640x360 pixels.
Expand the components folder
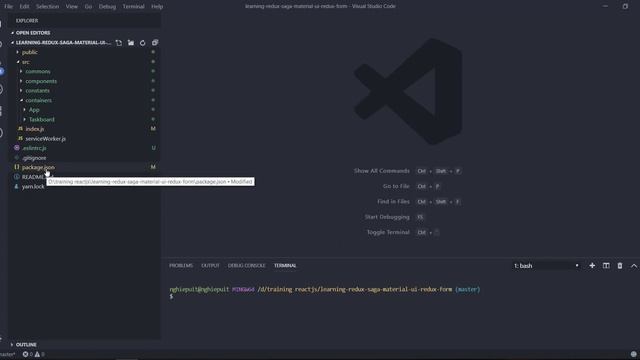click(41, 81)
